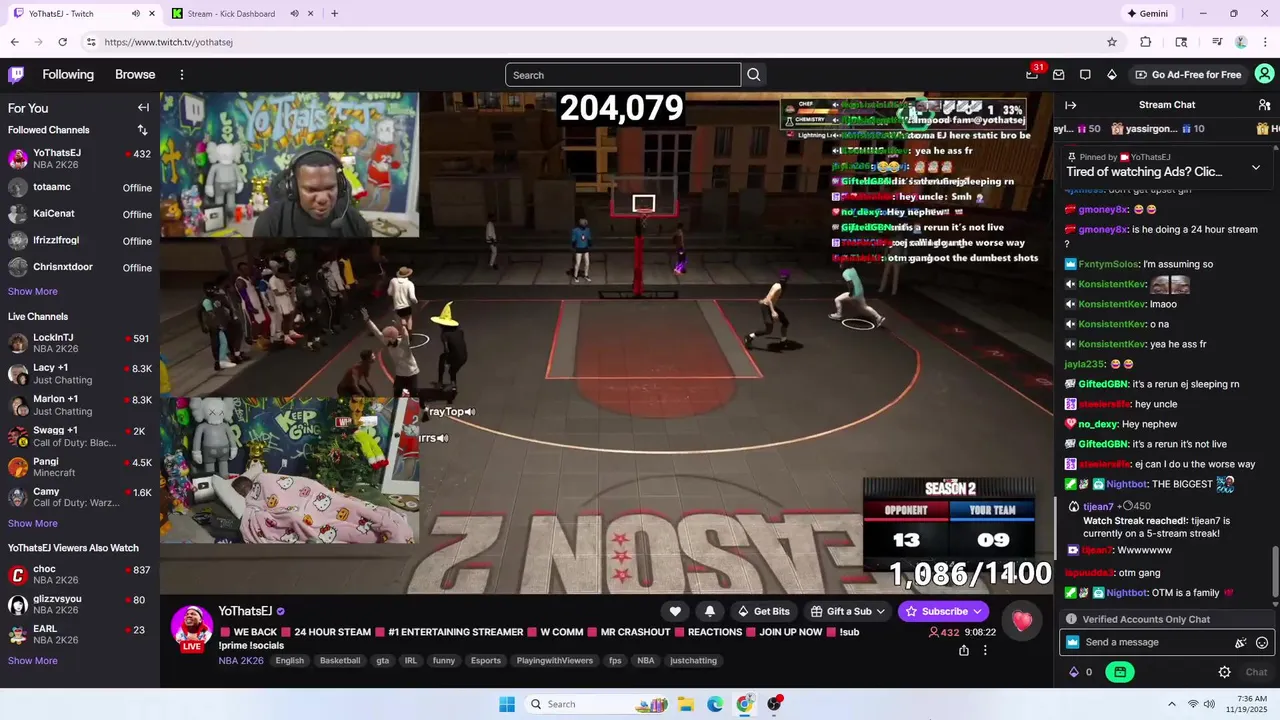Open the Gift a Sub dropdown
1280x720 pixels.
(x=849, y=611)
